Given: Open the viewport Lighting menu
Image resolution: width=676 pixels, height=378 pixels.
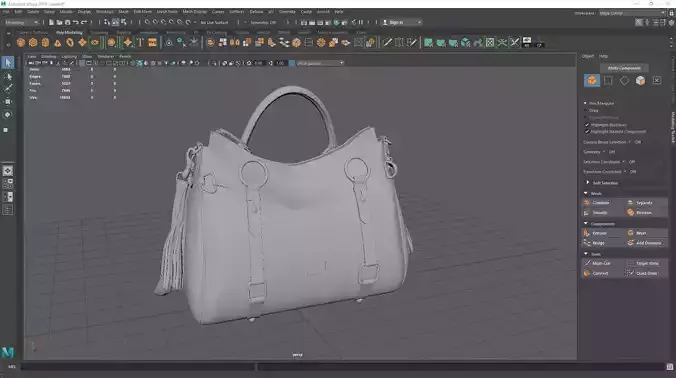Looking at the screenshot, I should (69, 56).
